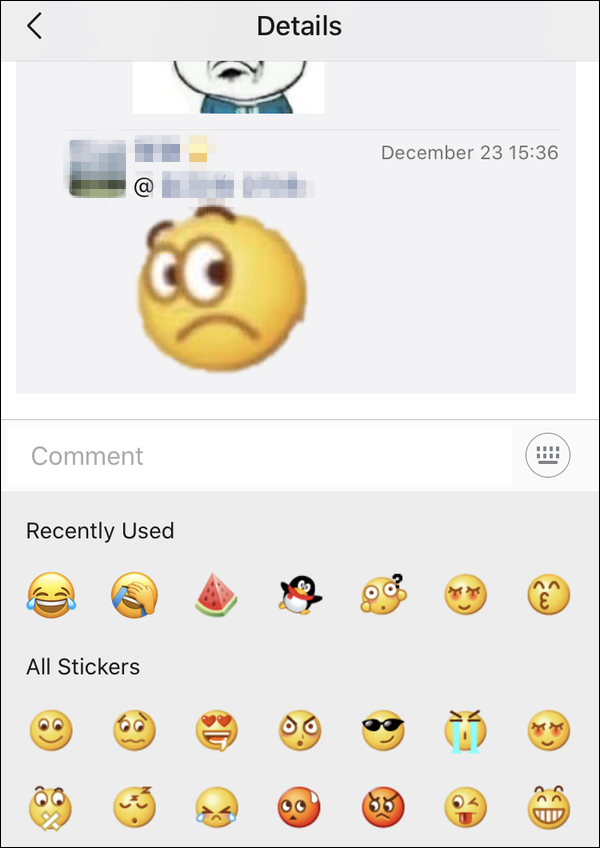This screenshot has width=600, height=848.
Task: Open the commenter's blurred avatar
Action: pyautogui.click(x=97, y=168)
